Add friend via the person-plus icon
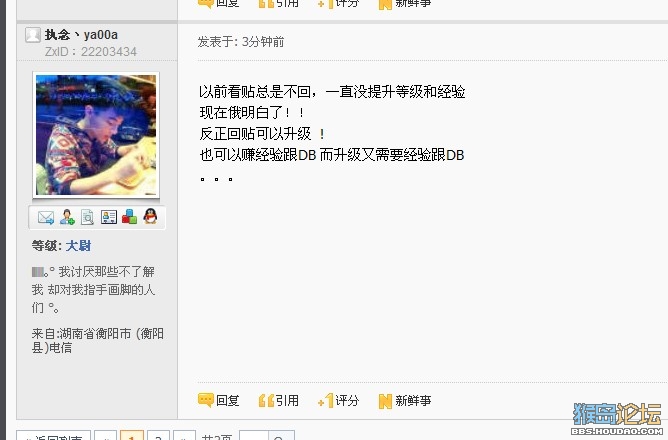Screen dimensions: 668x440 point(67,217)
